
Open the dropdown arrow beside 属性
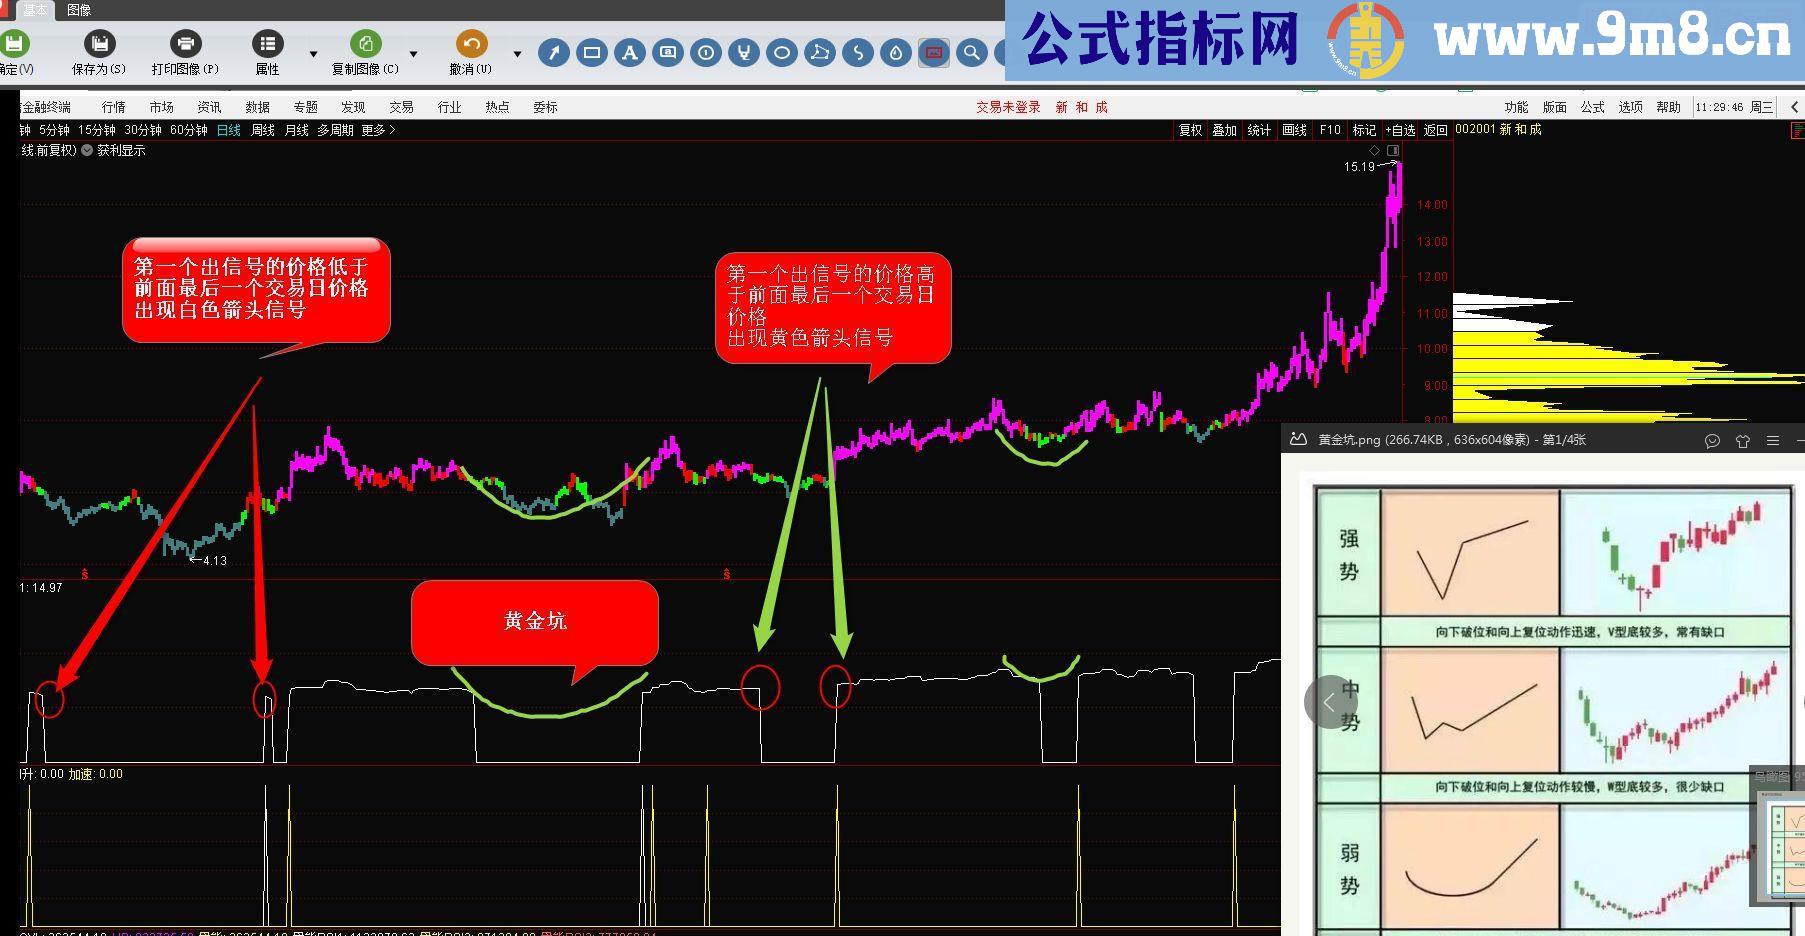click(x=313, y=55)
